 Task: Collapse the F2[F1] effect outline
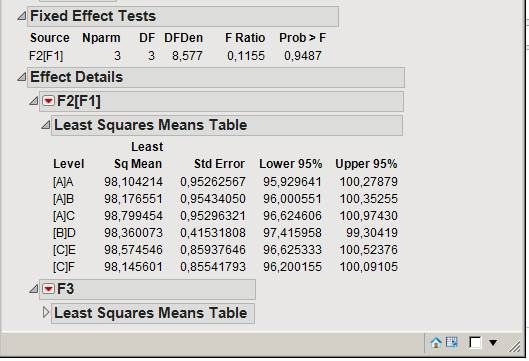[33, 101]
